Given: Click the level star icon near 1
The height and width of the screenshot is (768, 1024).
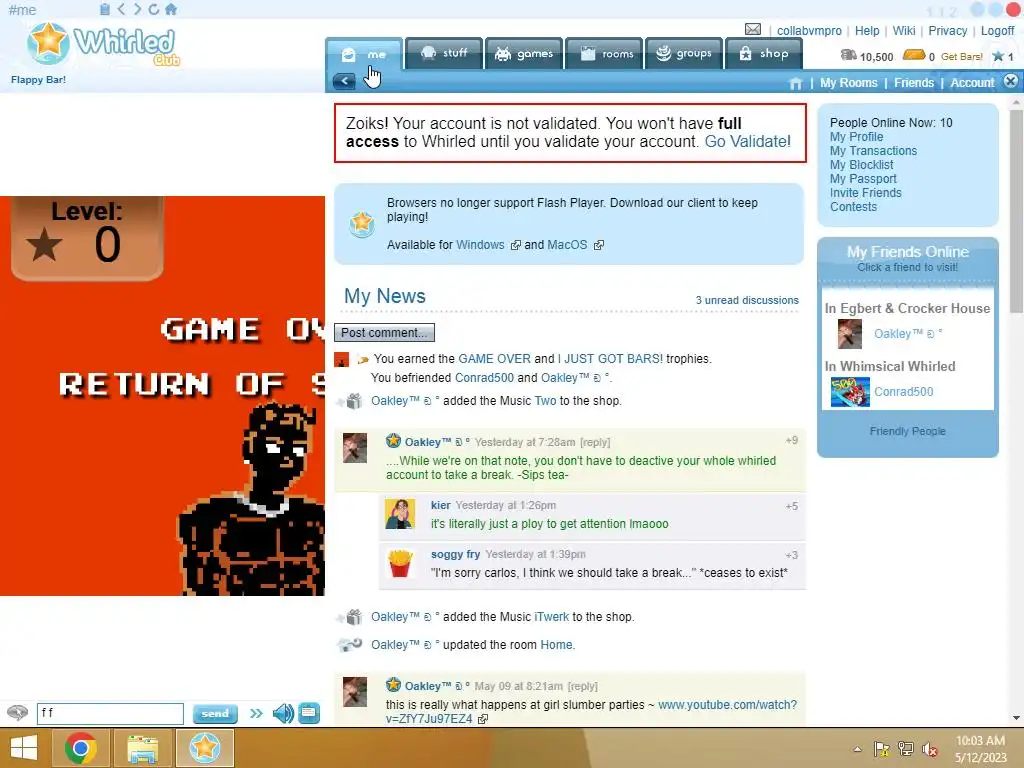Looking at the screenshot, I should (x=998, y=56).
